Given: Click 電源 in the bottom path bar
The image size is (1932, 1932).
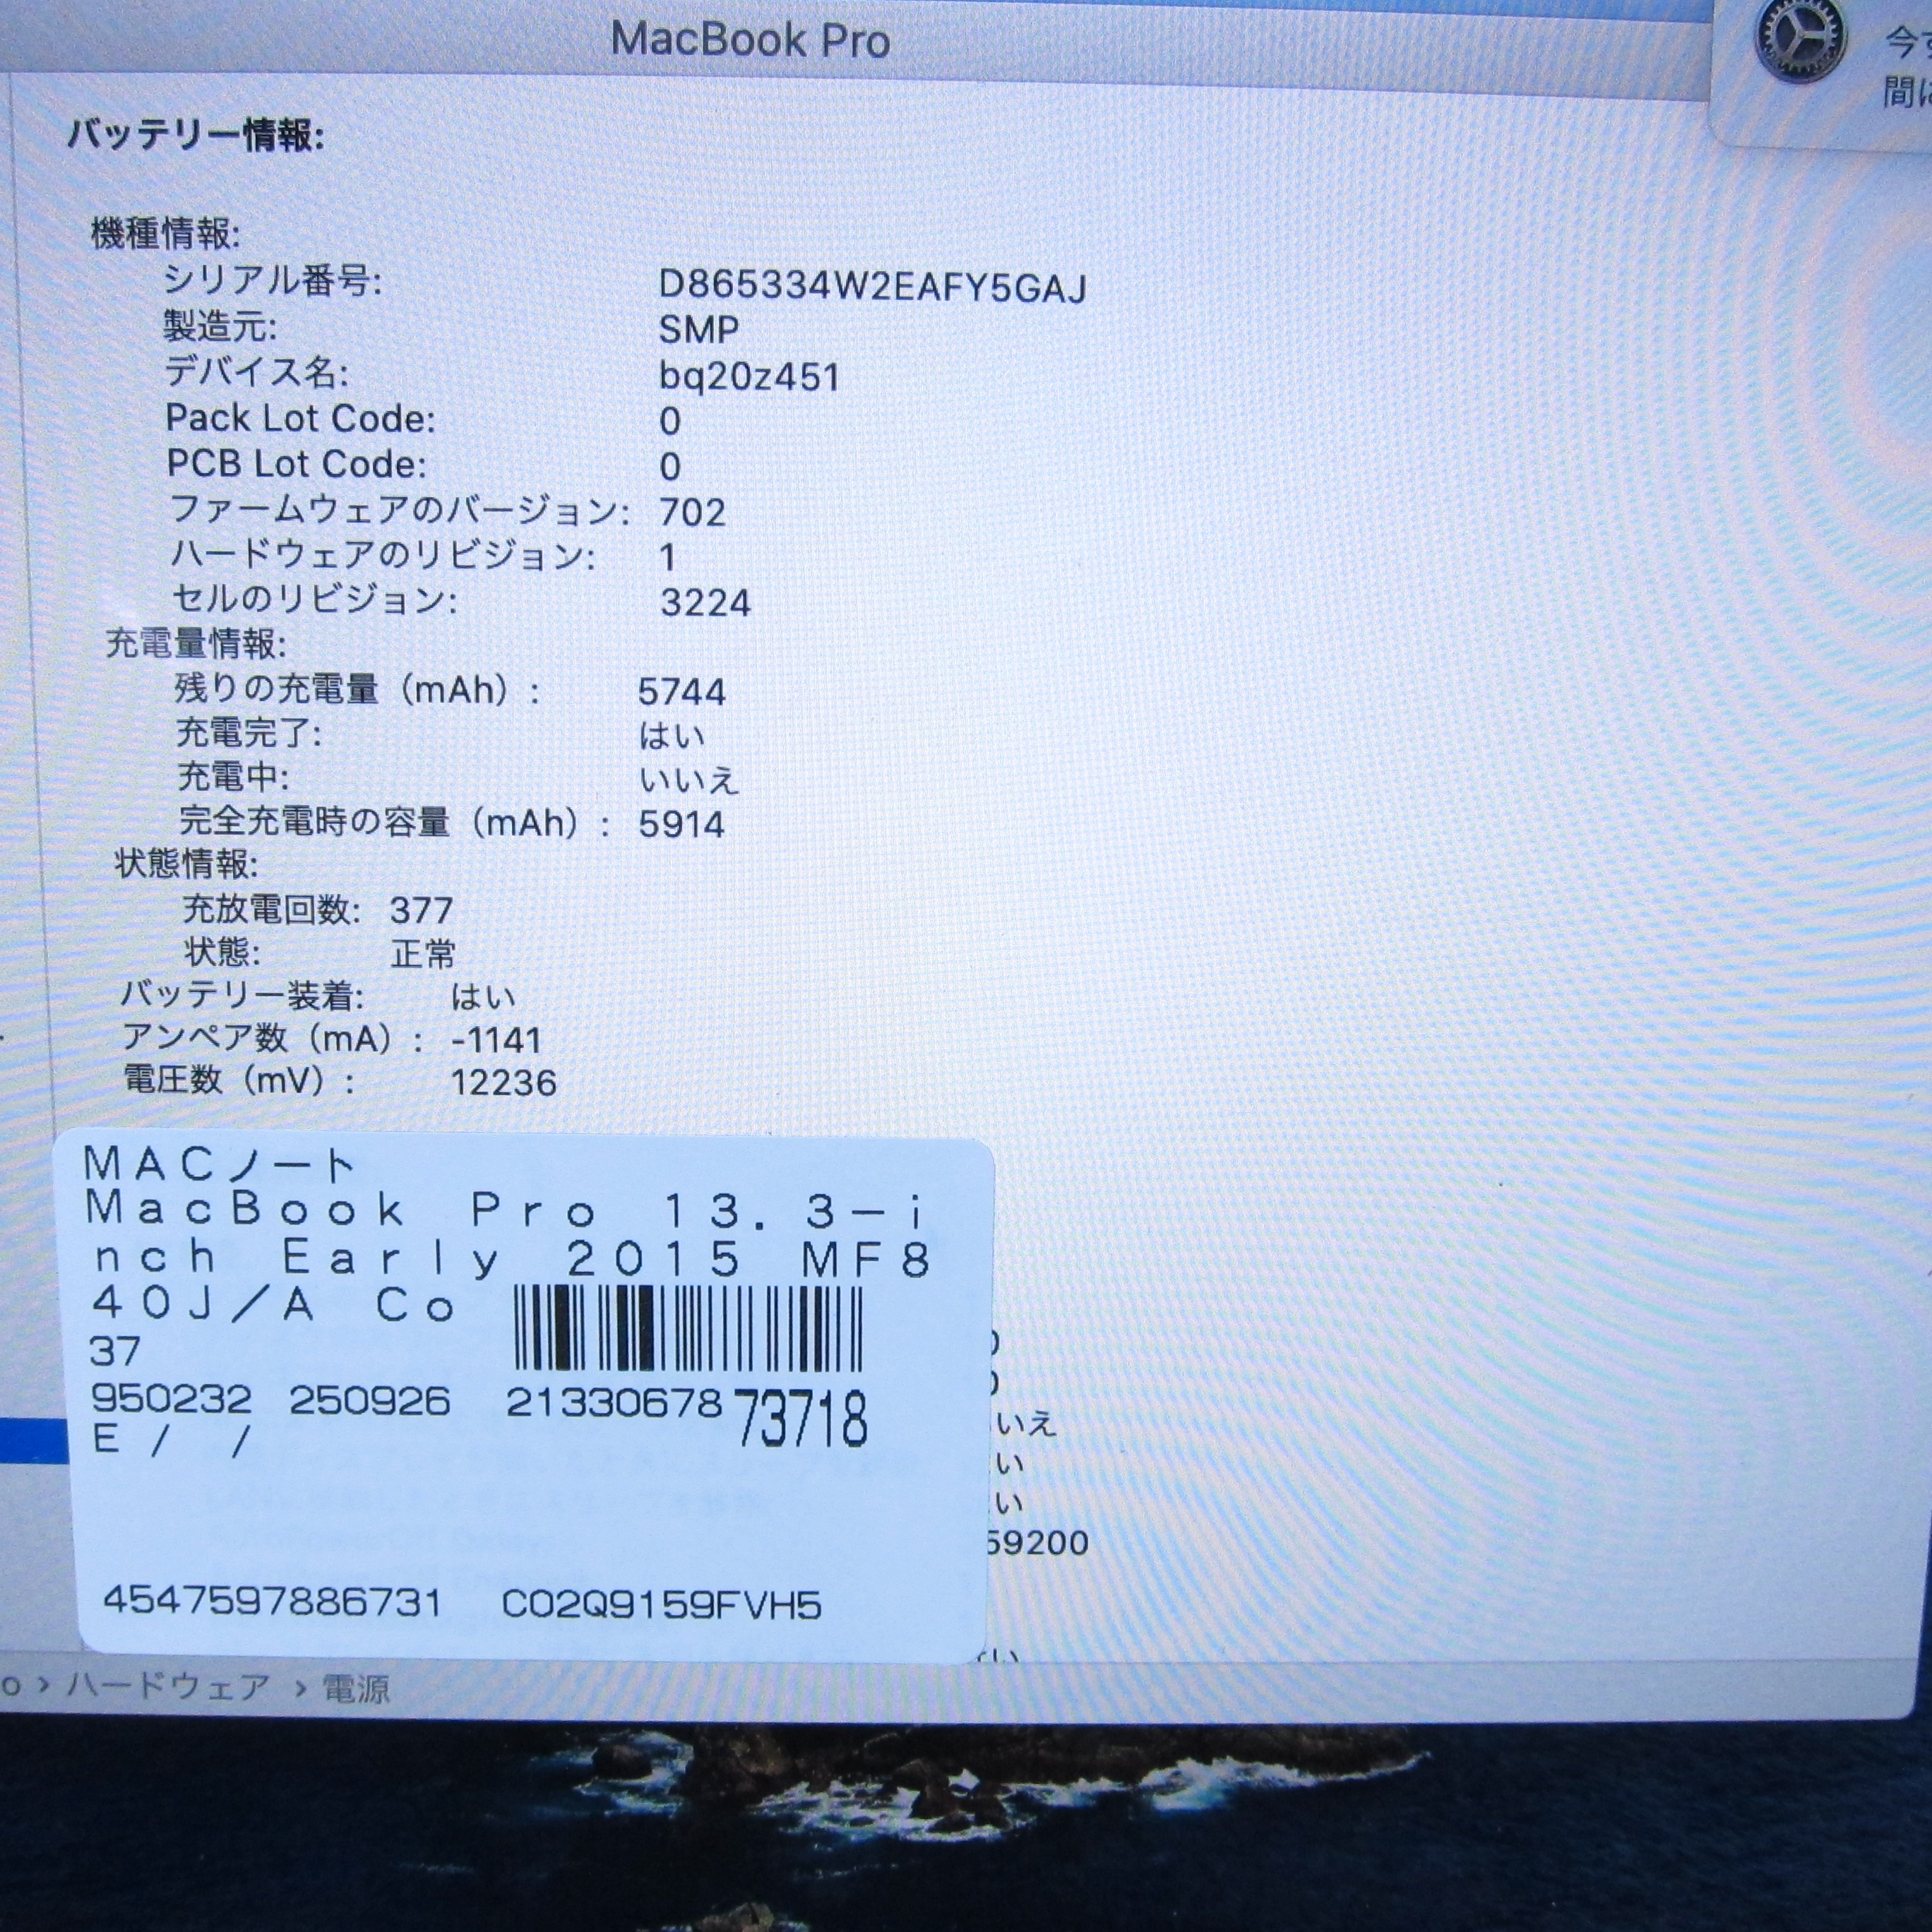Looking at the screenshot, I should coord(356,1690).
